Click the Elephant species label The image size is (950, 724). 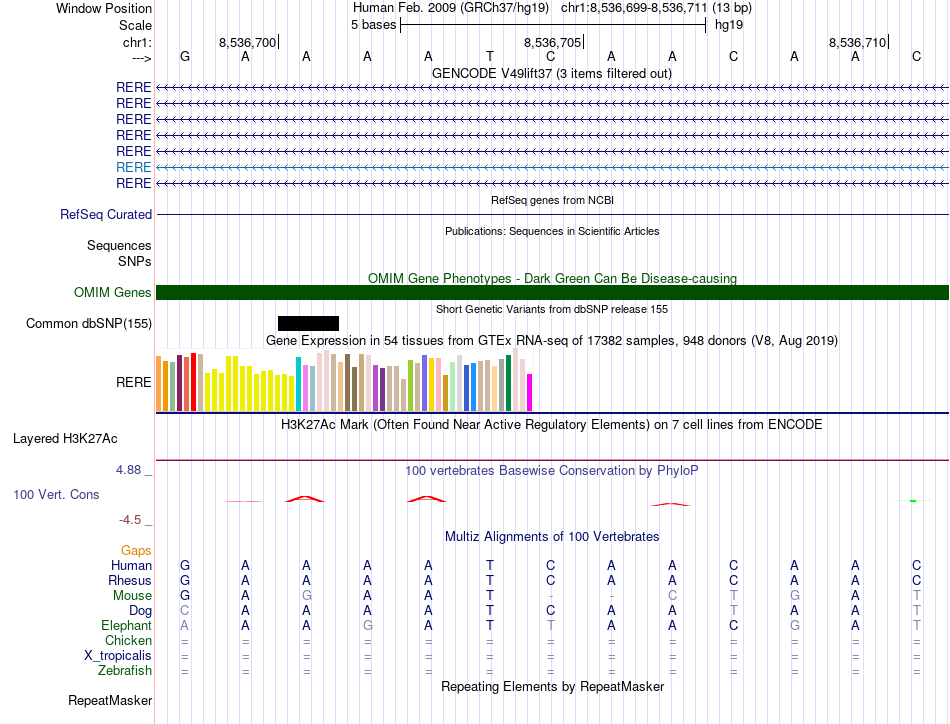pyautogui.click(x=126, y=625)
